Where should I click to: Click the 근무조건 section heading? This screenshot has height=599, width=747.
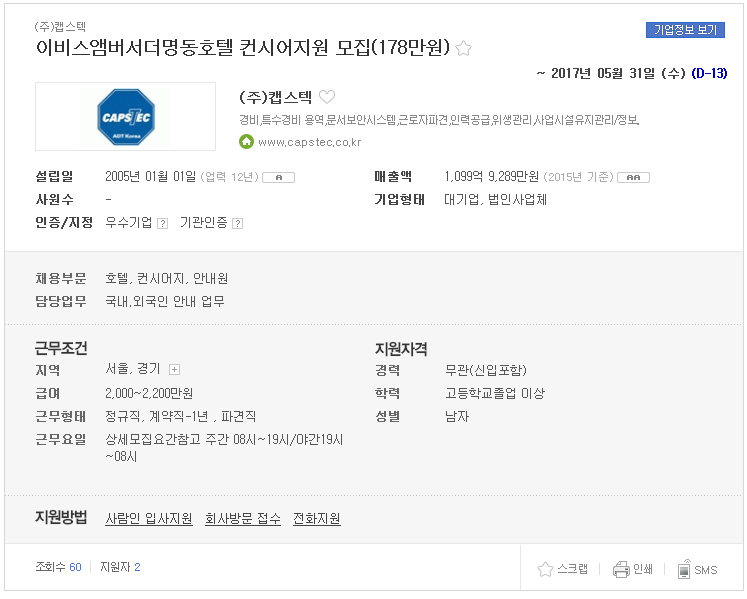(61, 348)
